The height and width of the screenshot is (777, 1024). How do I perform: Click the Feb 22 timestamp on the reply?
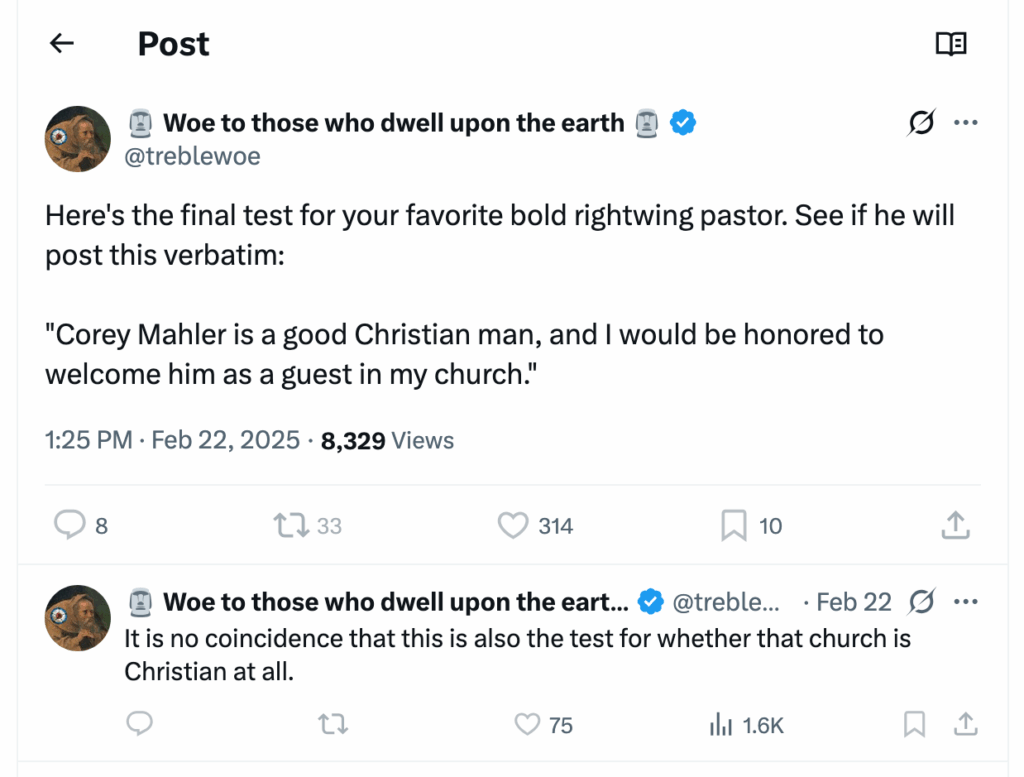tap(855, 601)
